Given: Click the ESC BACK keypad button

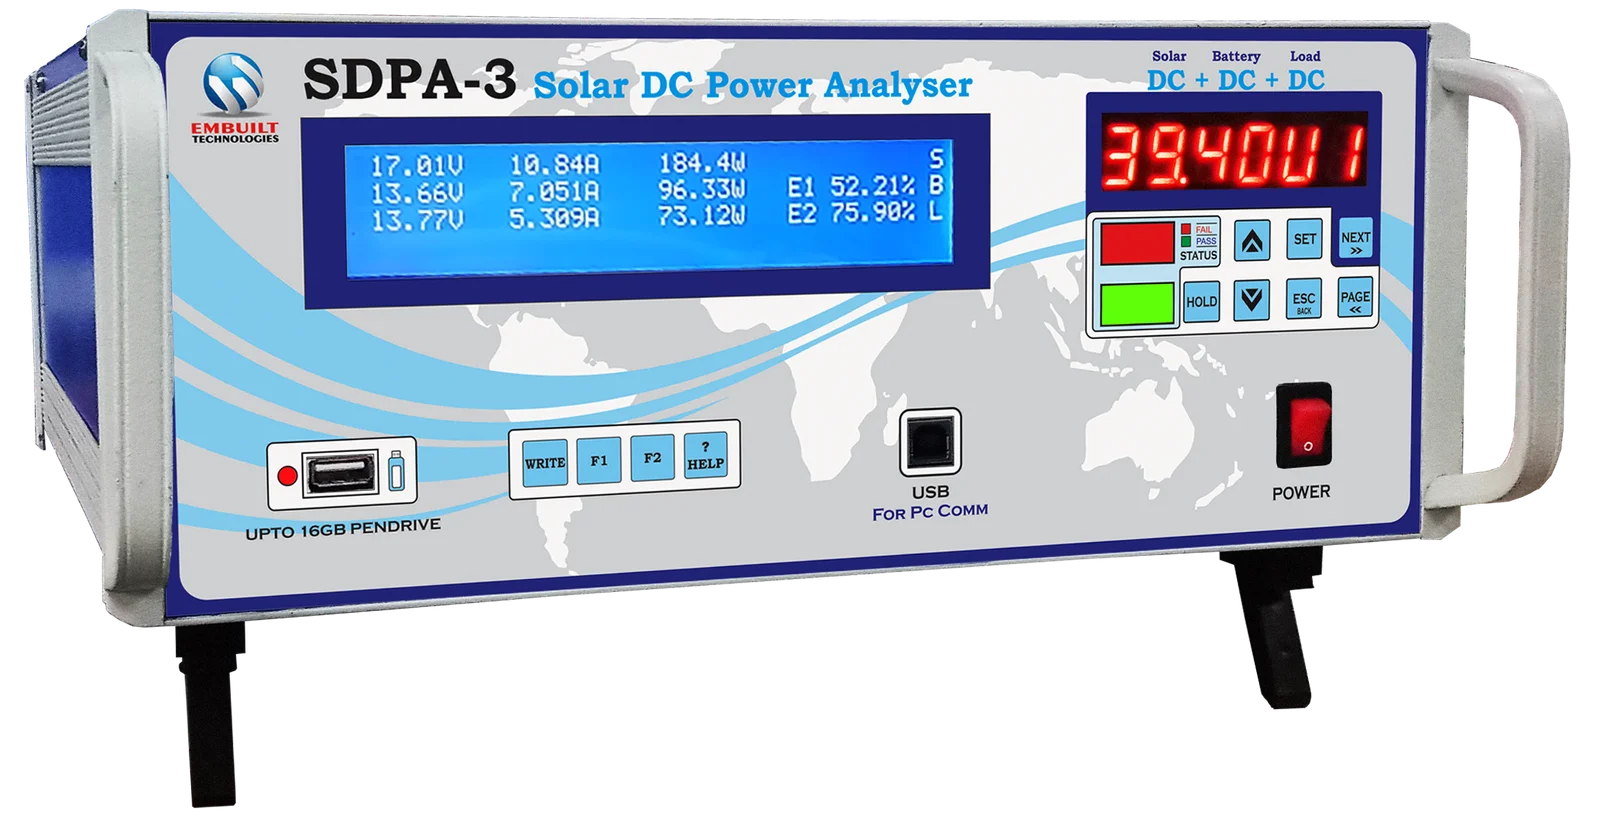Looking at the screenshot, I should 1303,300.
